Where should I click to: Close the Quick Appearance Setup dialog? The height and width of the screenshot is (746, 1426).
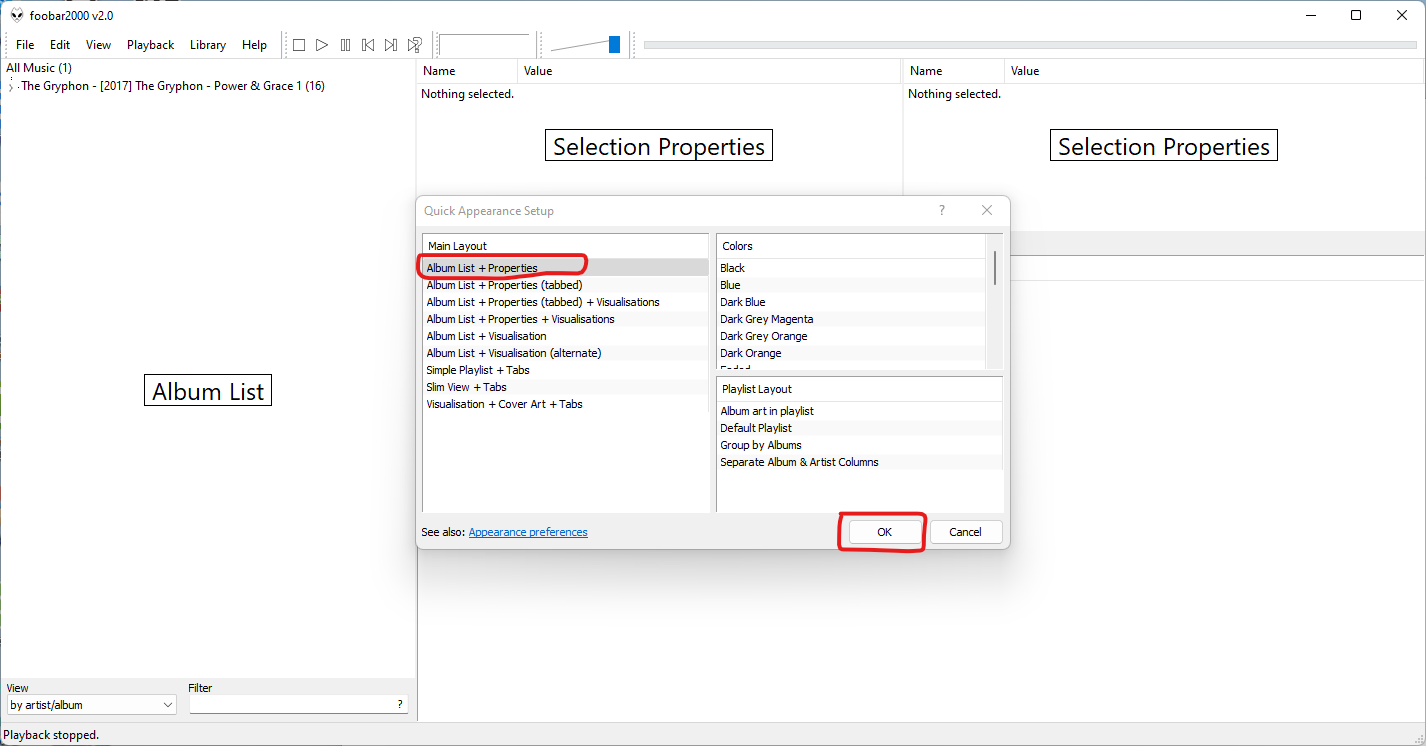(x=987, y=210)
